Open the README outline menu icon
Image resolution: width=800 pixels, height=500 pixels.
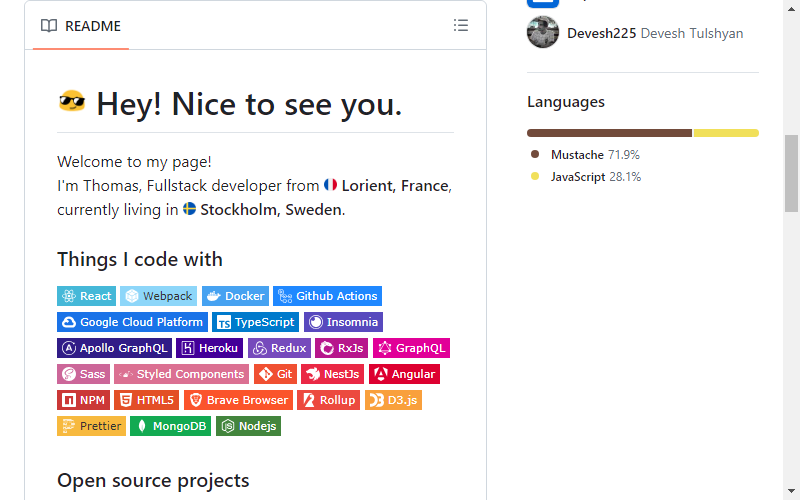pos(461,26)
